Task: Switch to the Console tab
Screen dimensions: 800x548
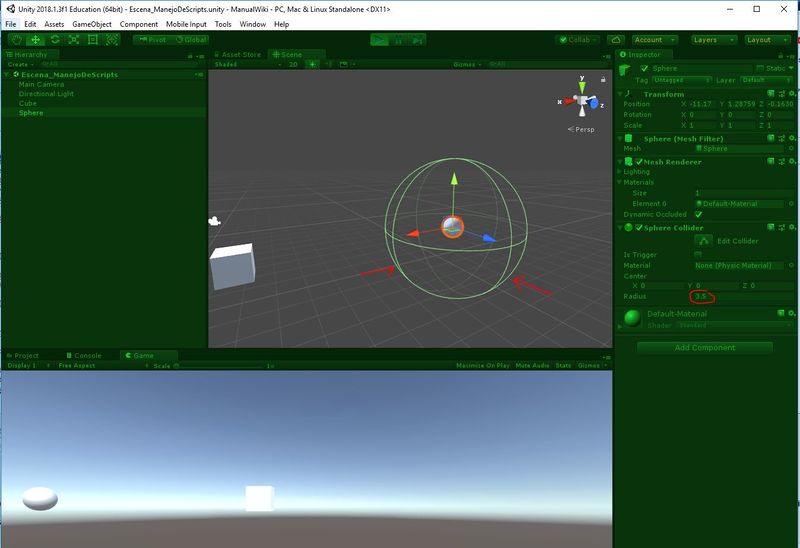Action: tap(84, 356)
